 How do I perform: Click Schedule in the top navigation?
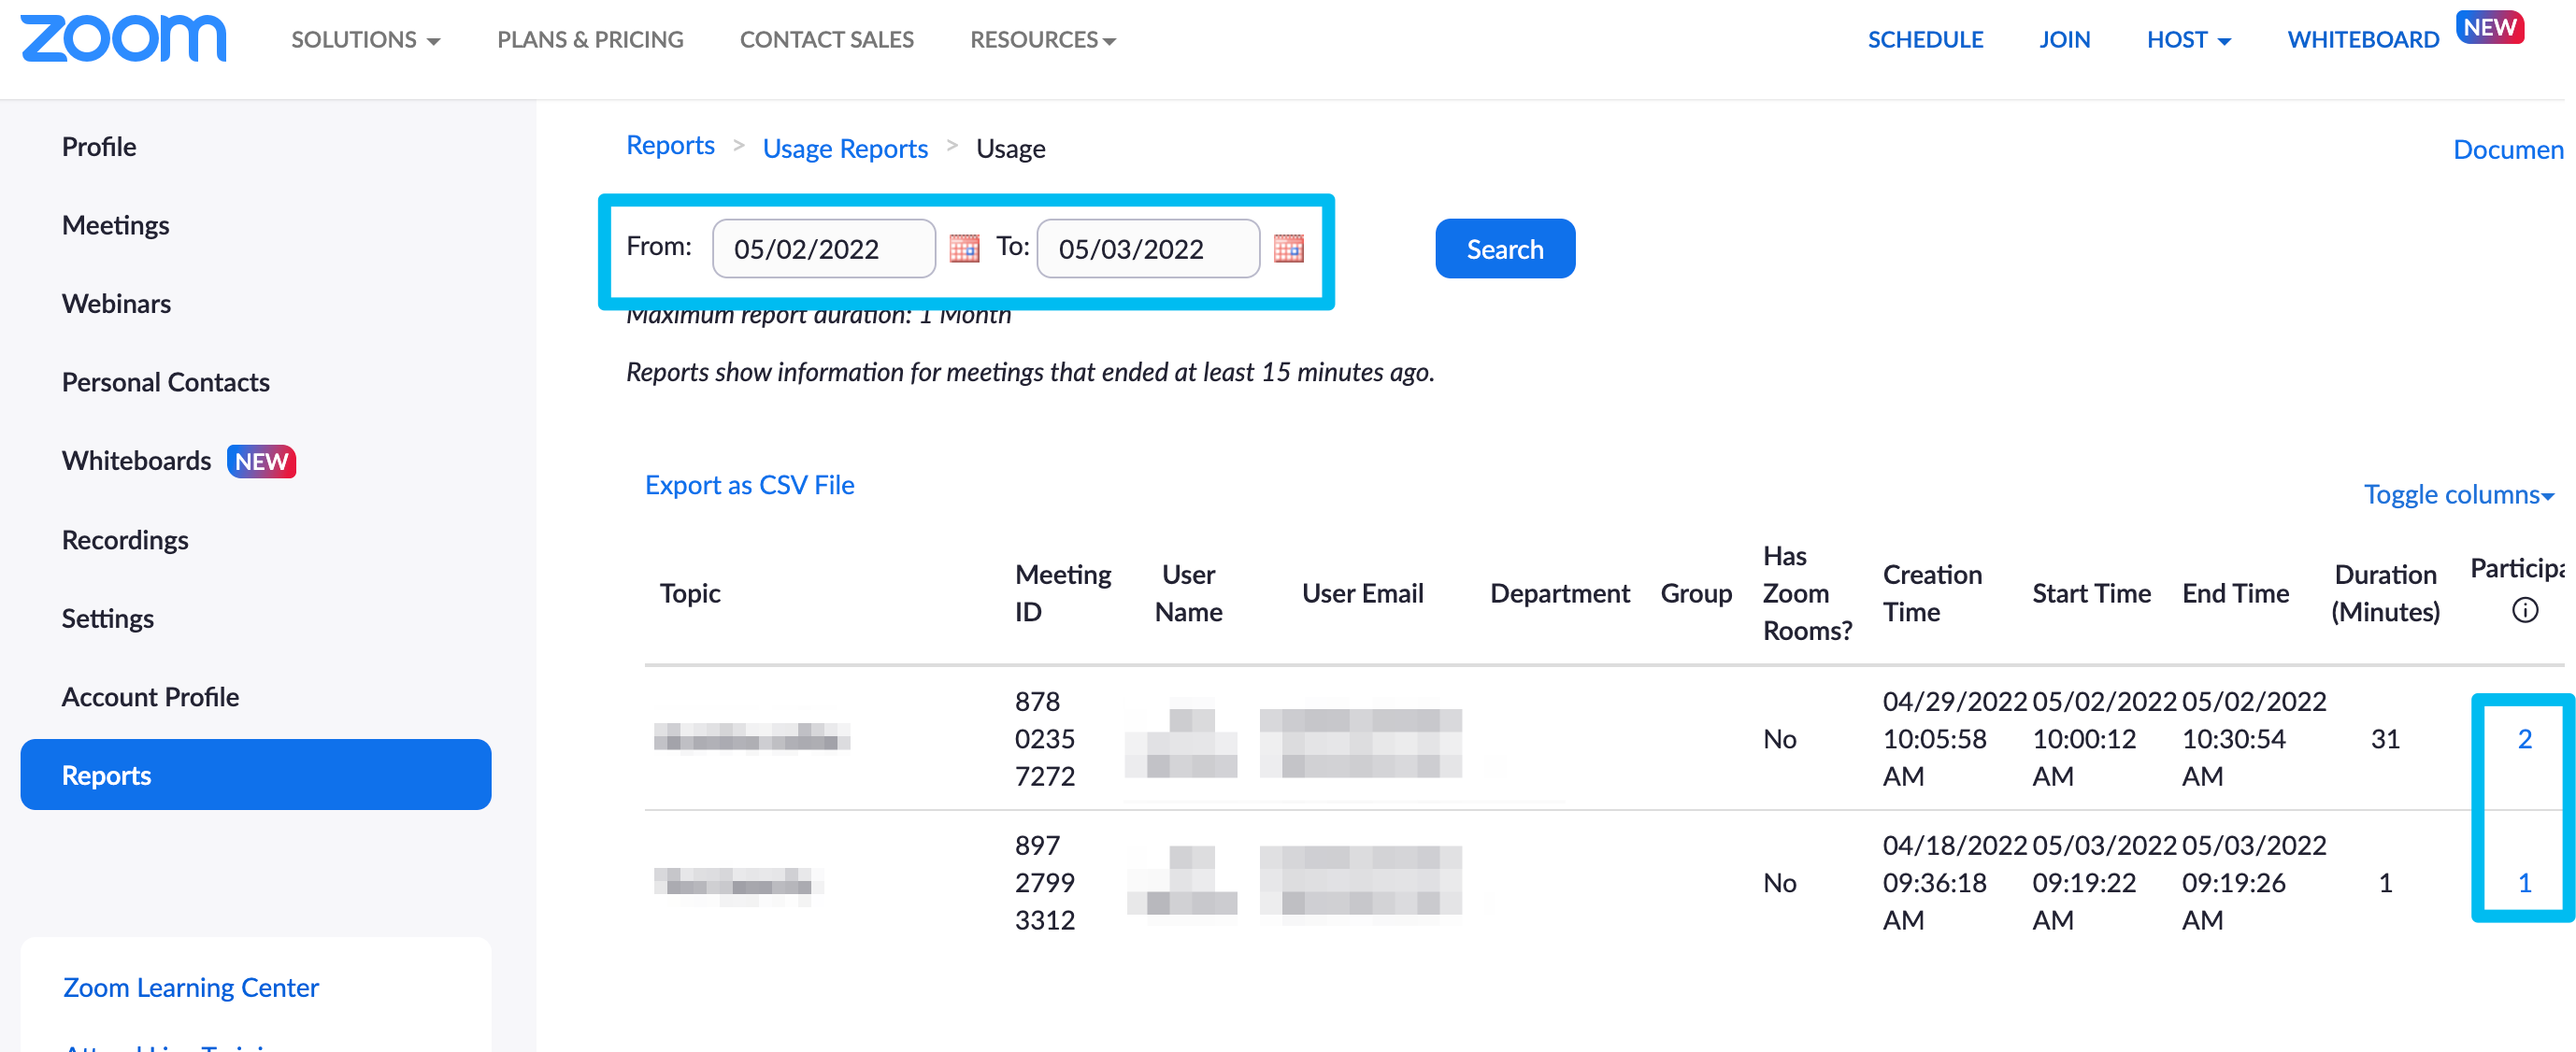point(1925,39)
